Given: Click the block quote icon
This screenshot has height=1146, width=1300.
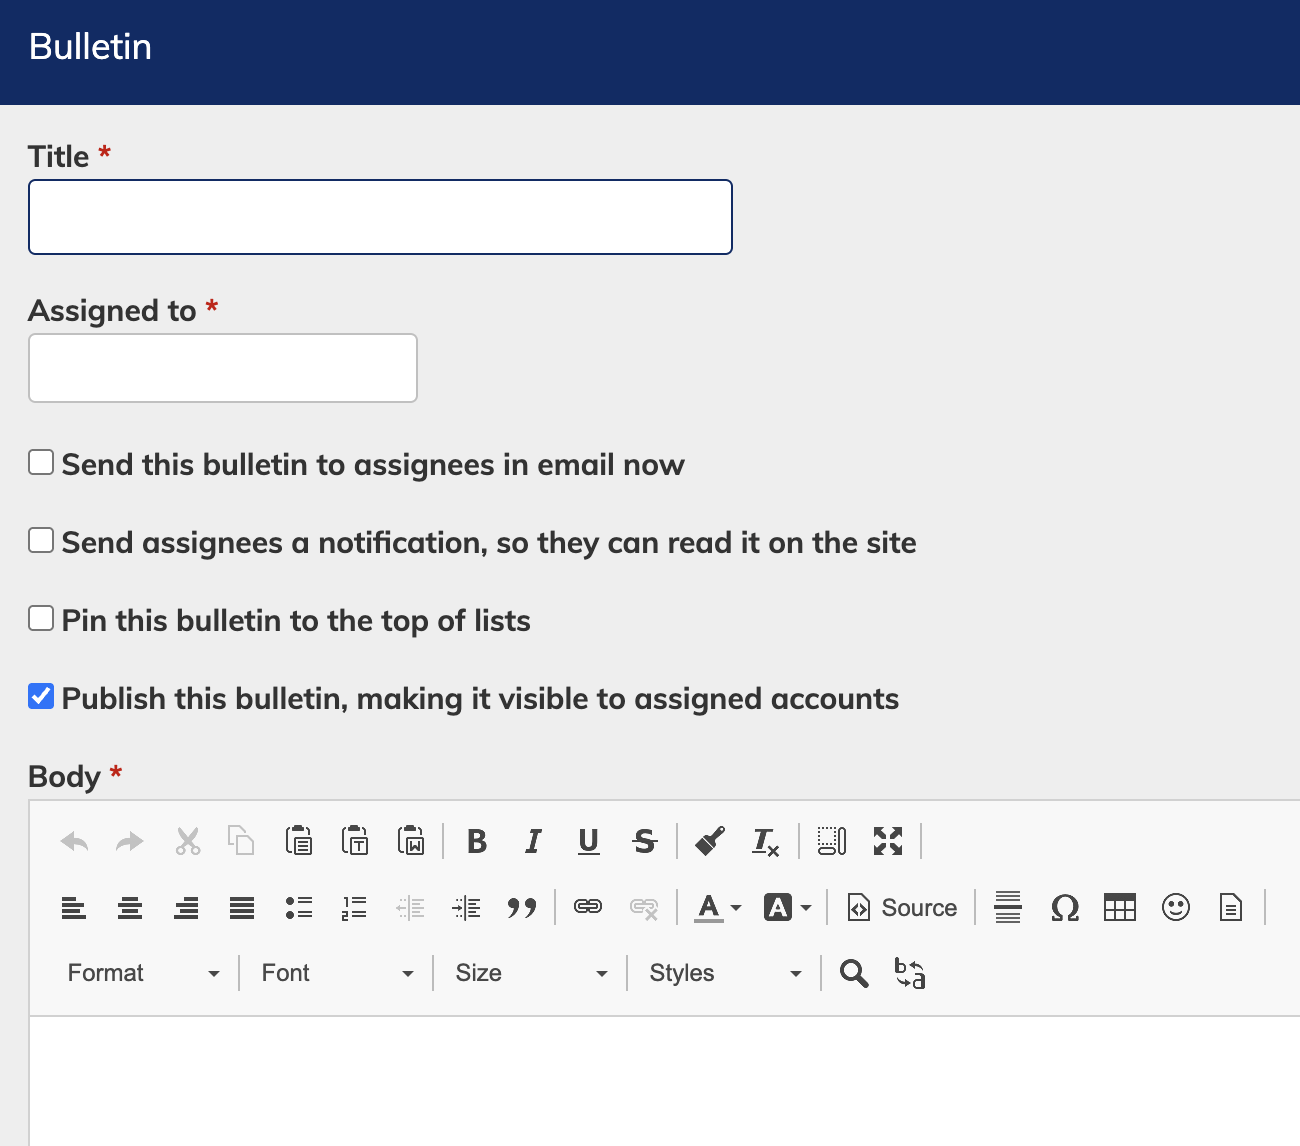Looking at the screenshot, I should click(x=522, y=907).
